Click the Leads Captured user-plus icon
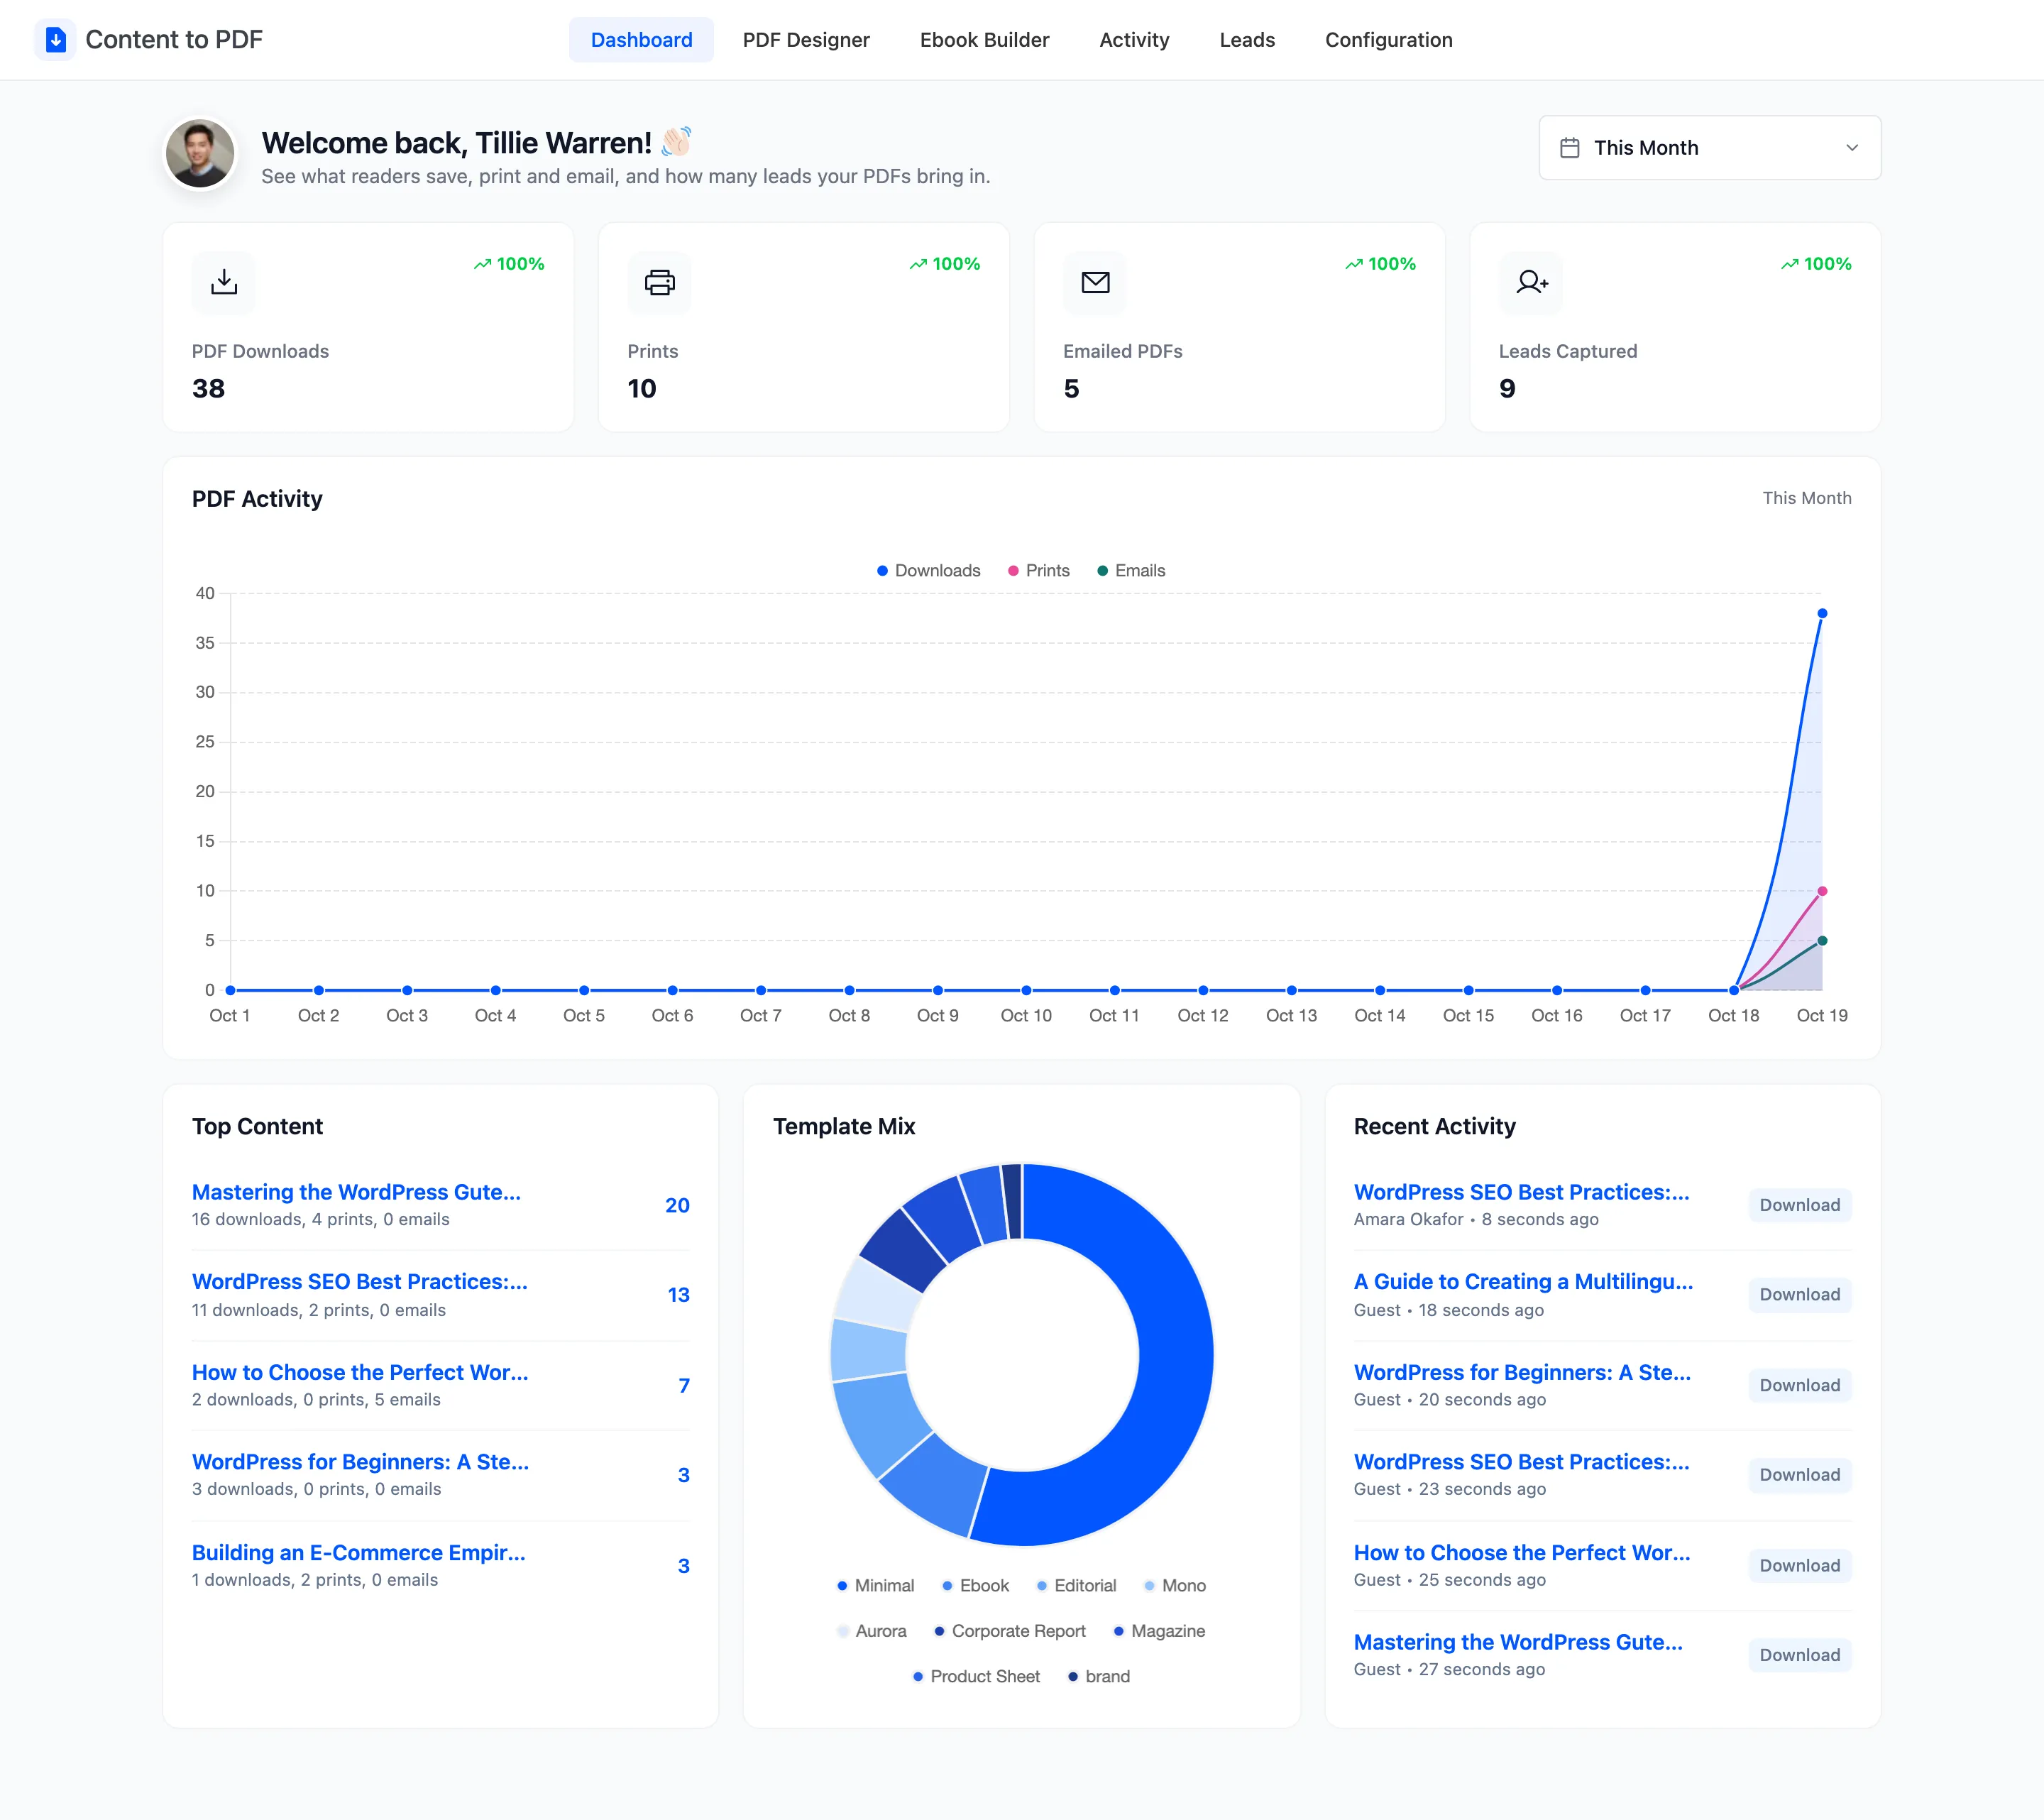This screenshot has width=2044, height=1820. [x=1531, y=283]
